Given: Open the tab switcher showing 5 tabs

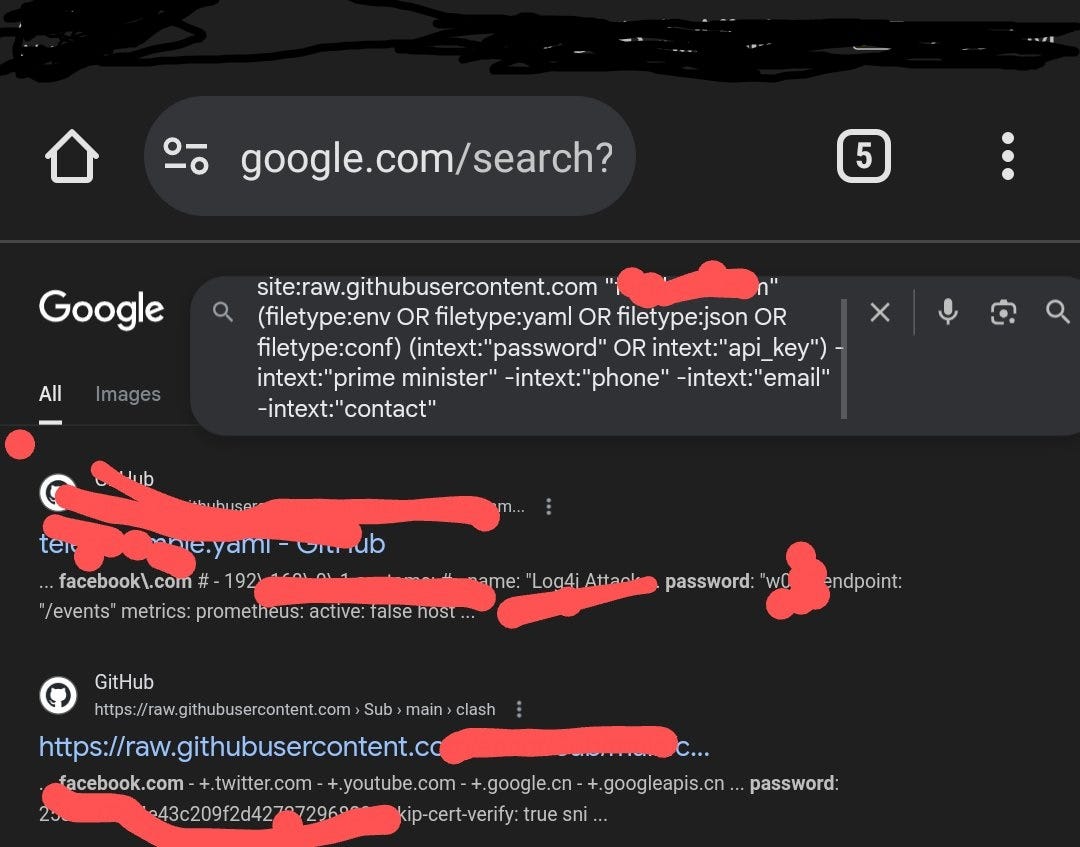Looking at the screenshot, I should (x=863, y=156).
